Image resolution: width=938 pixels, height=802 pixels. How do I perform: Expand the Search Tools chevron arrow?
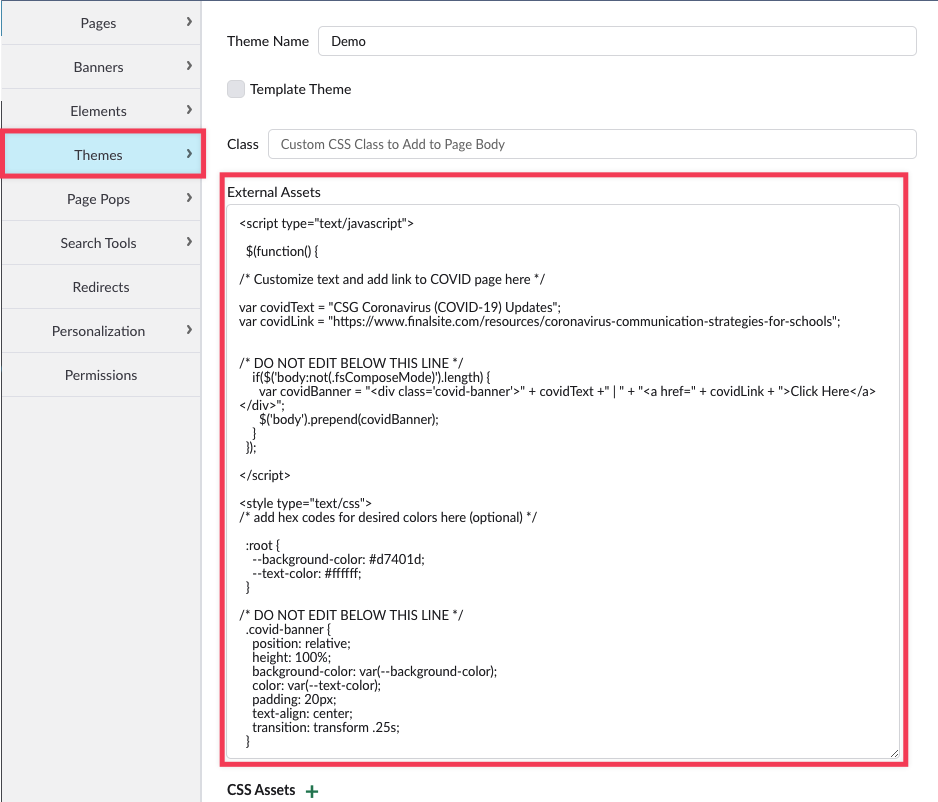pyautogui.click(x=189, y=242)
